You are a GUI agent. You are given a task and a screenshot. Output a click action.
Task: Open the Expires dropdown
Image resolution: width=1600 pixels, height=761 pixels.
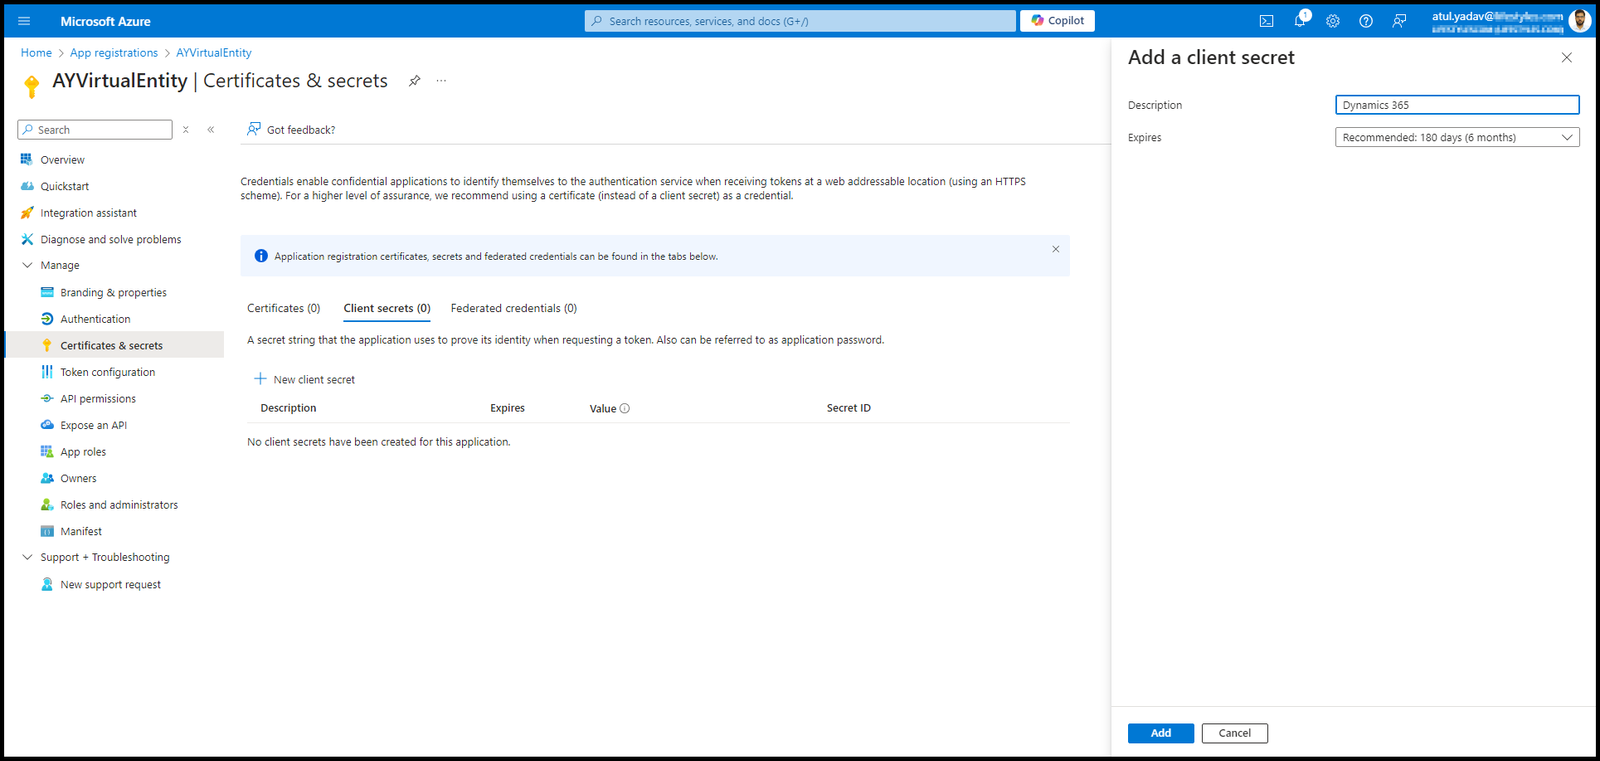click(x=1457, y=137)
